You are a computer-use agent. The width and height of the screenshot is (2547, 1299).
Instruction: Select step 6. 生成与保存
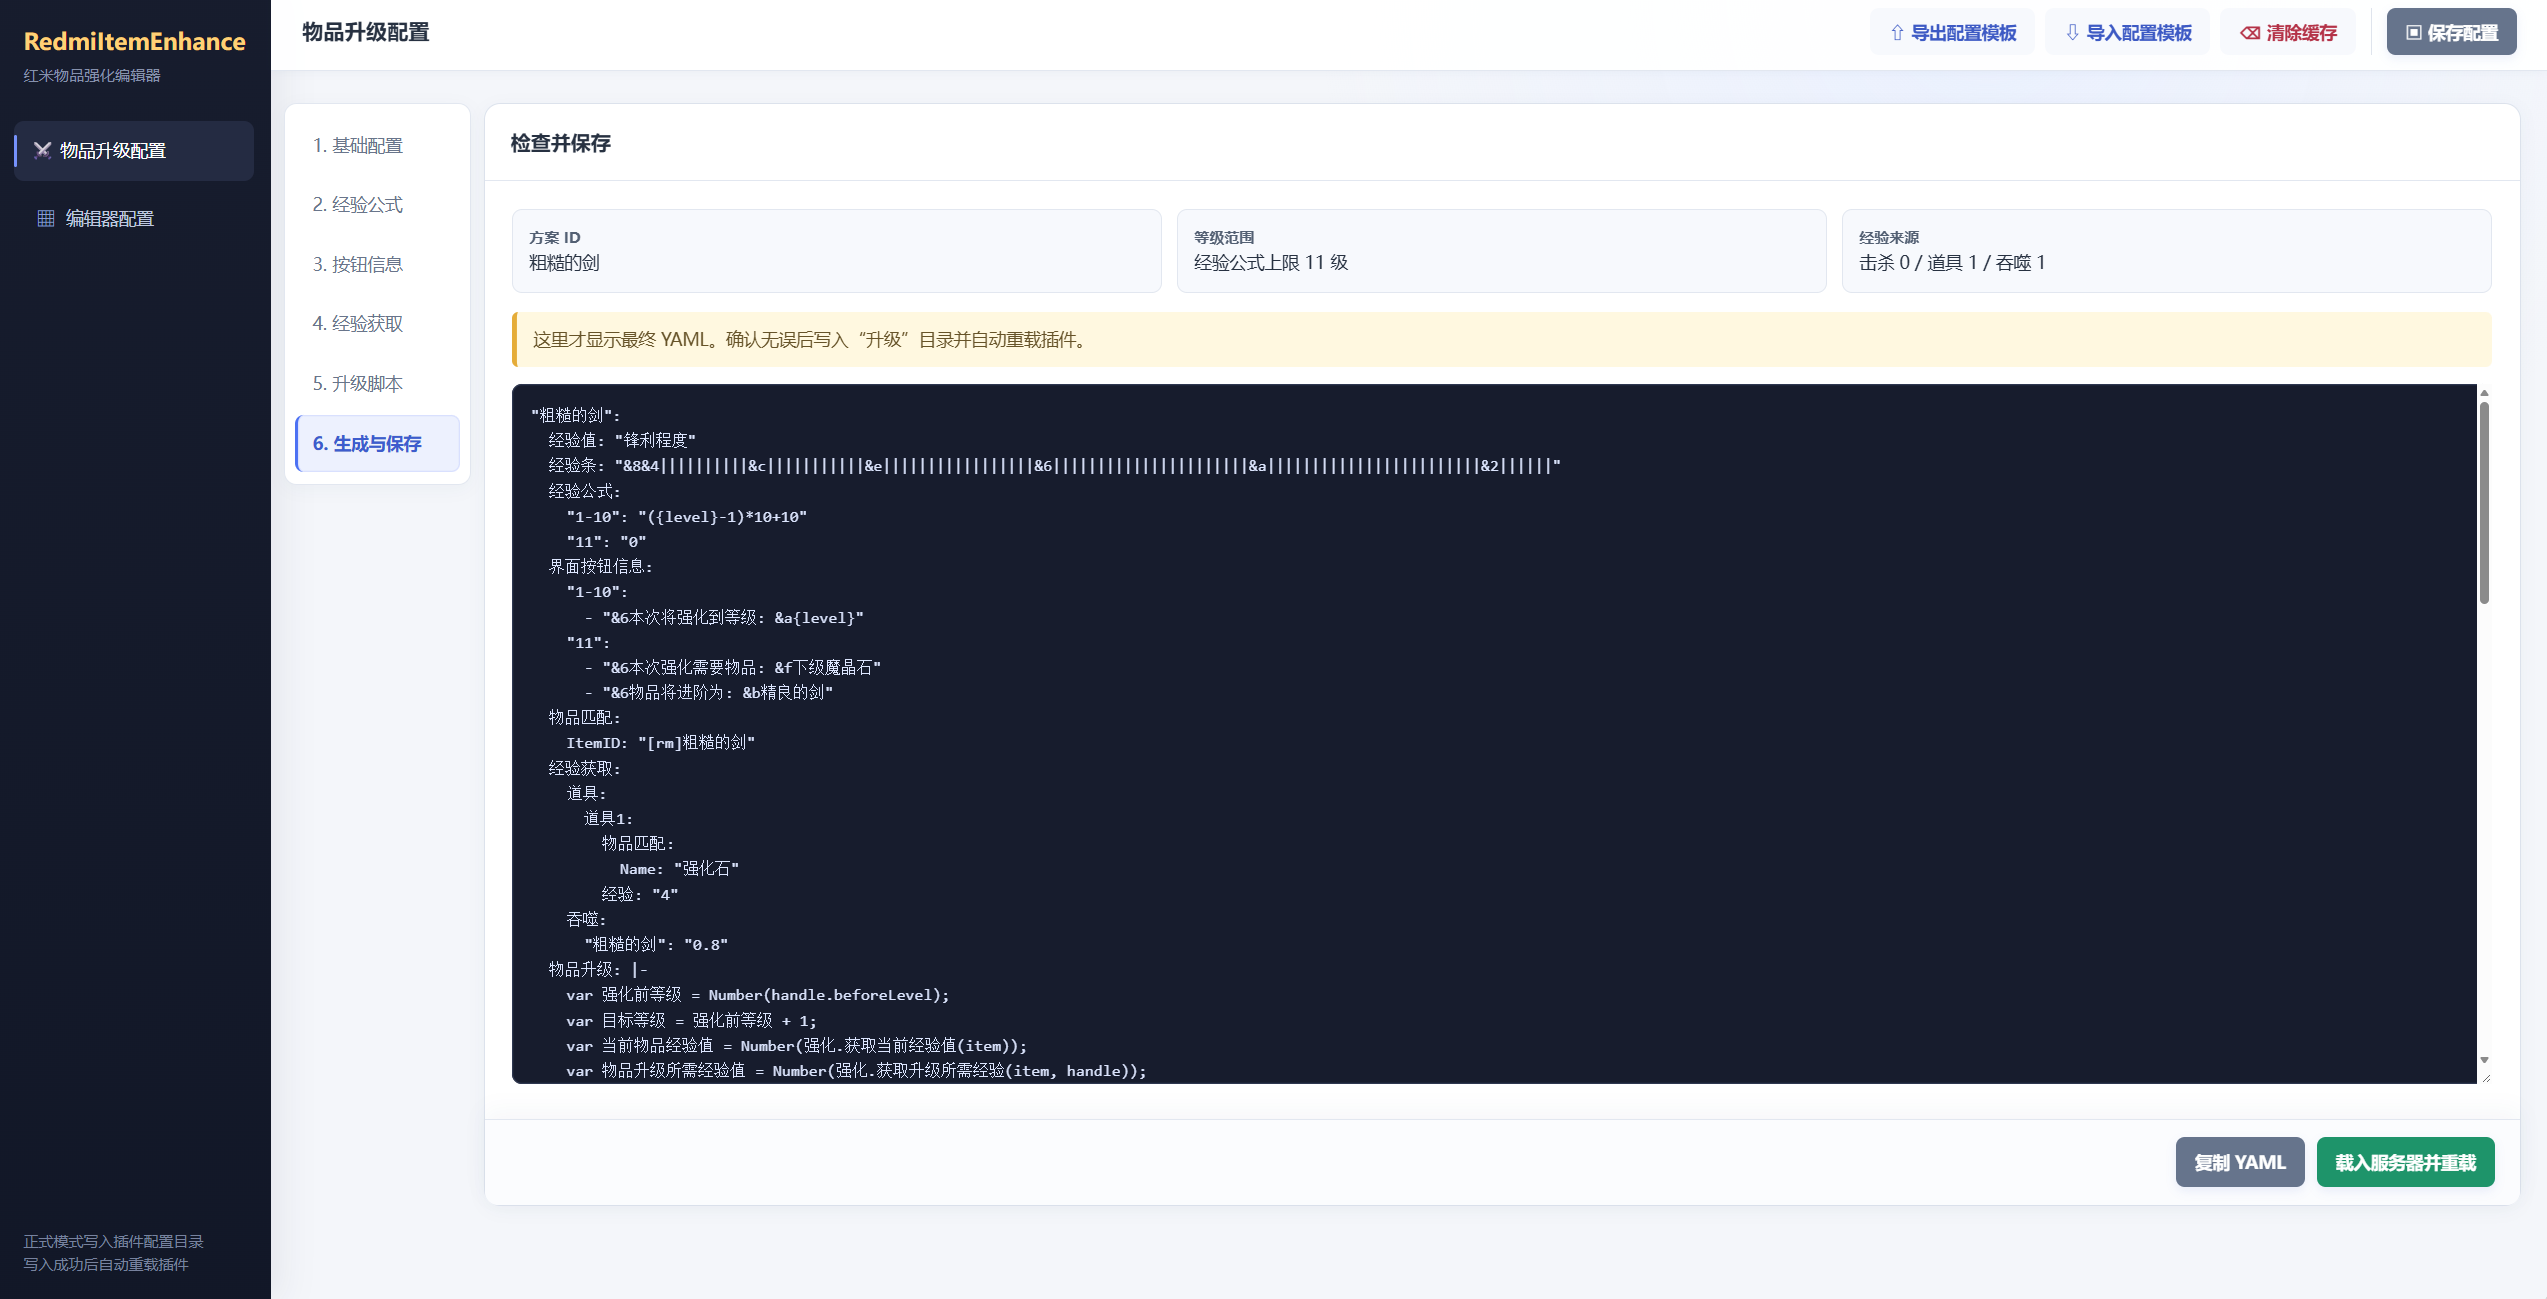tap(377, 444)
